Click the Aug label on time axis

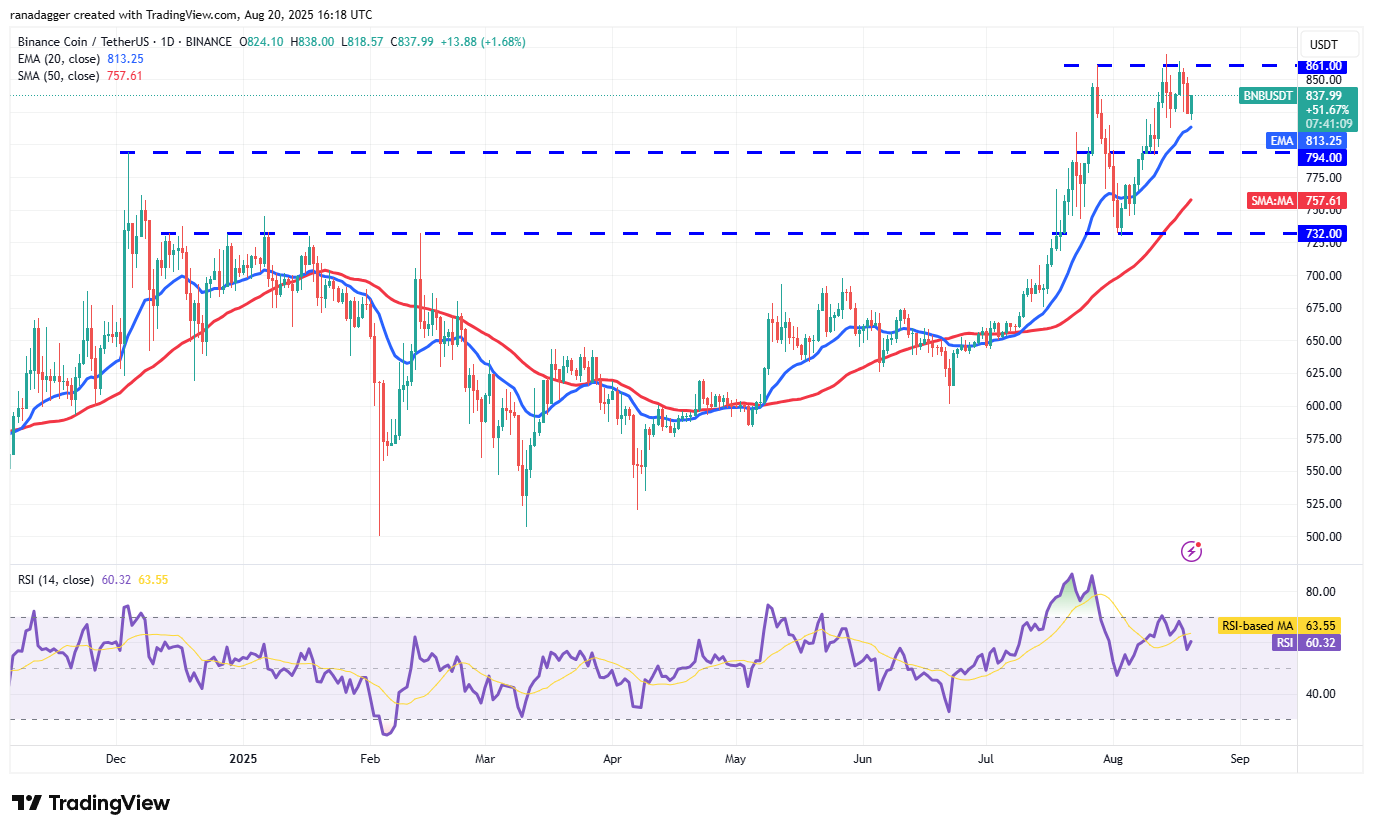pos(1112,759)
